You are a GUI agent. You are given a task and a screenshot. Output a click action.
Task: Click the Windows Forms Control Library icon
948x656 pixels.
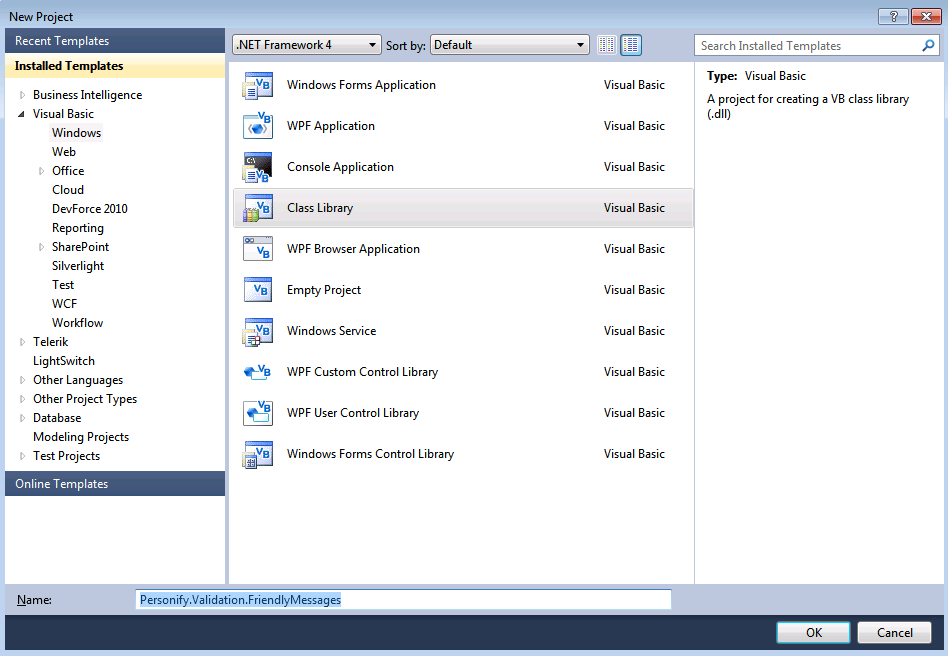click(x=258, y=454)
